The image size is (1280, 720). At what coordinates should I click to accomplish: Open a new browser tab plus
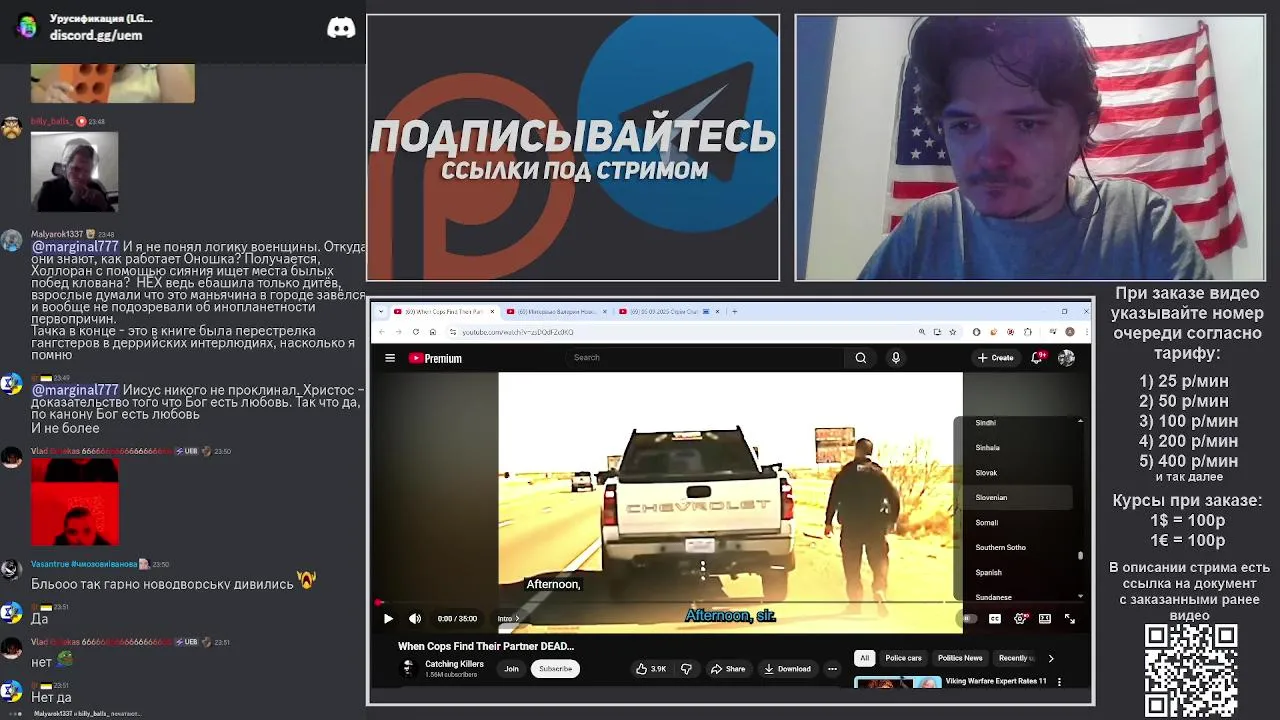(x=735, y=311)
